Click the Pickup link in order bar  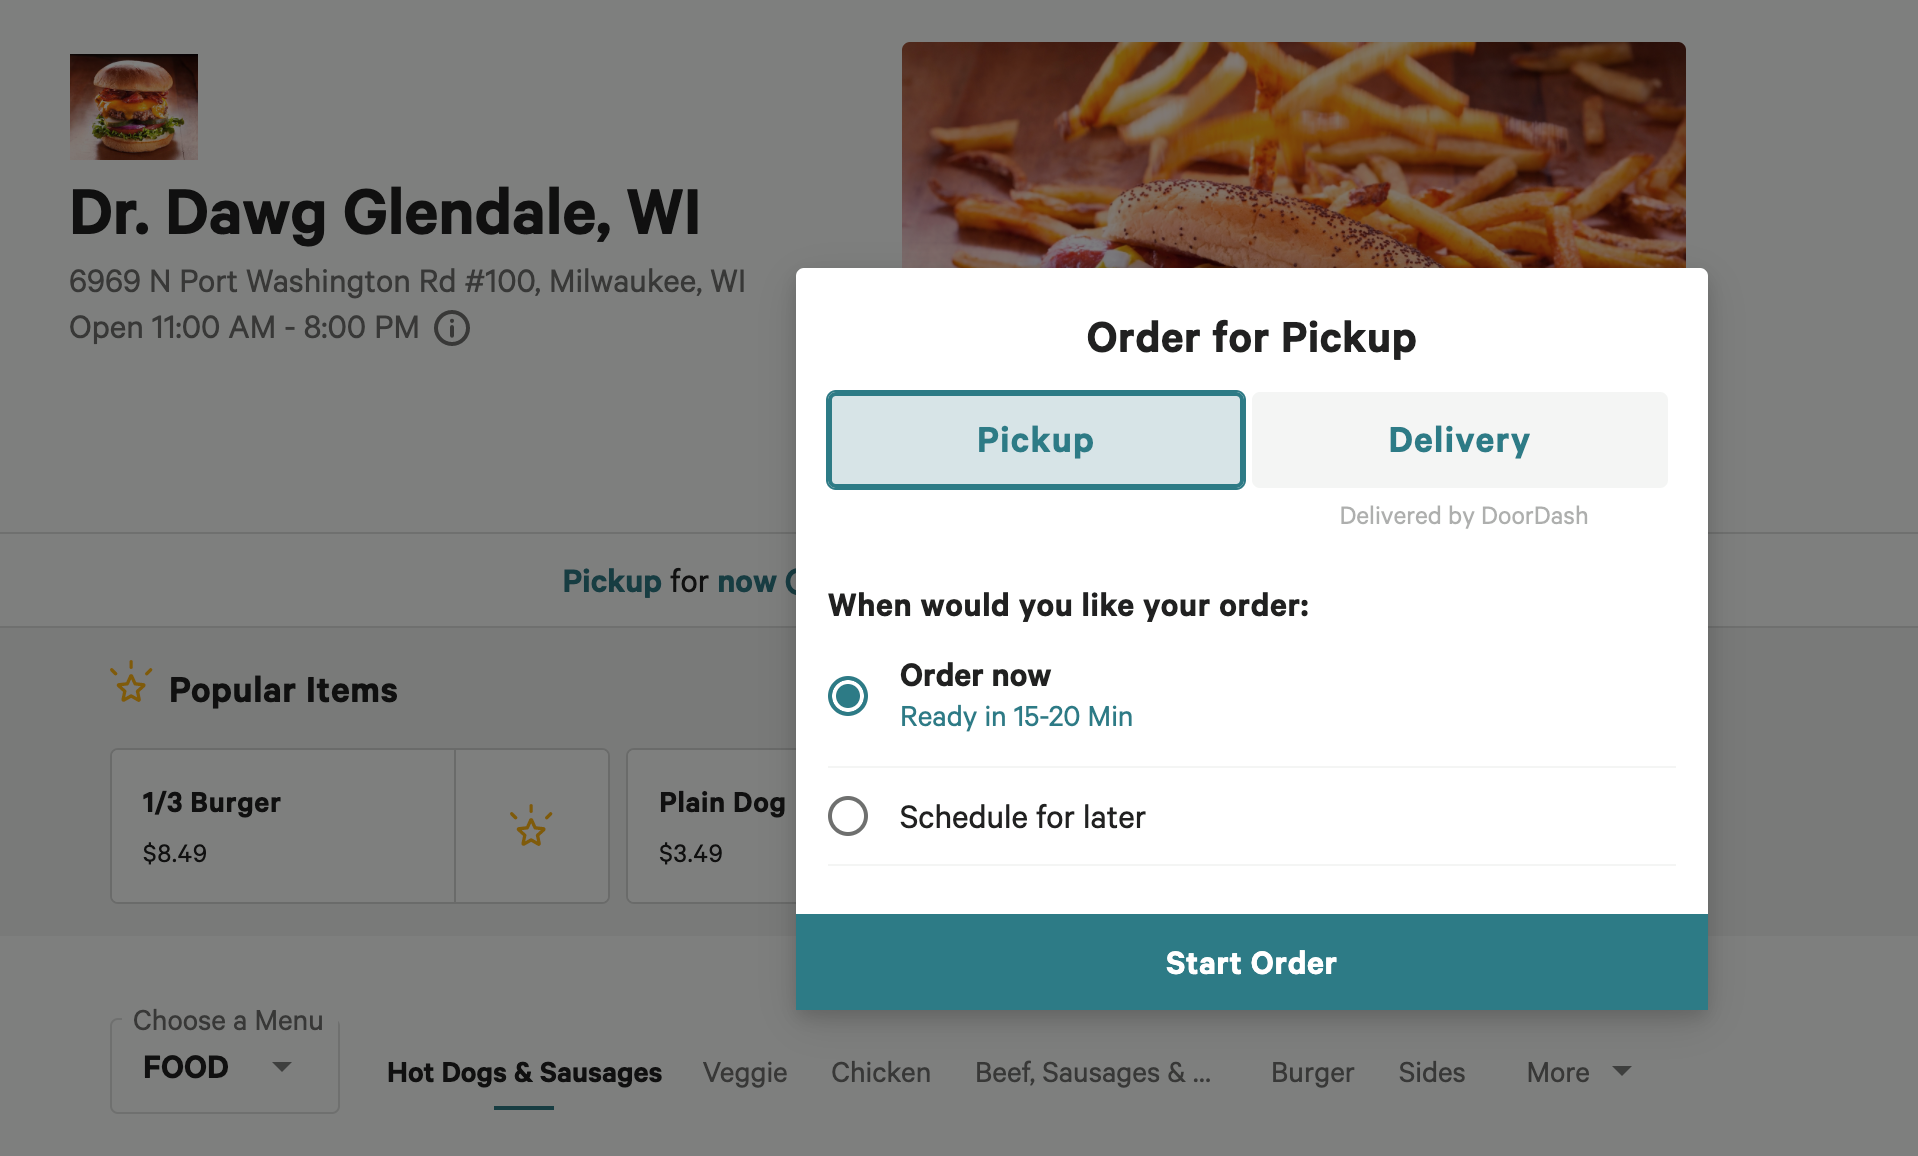pos(612,581)
